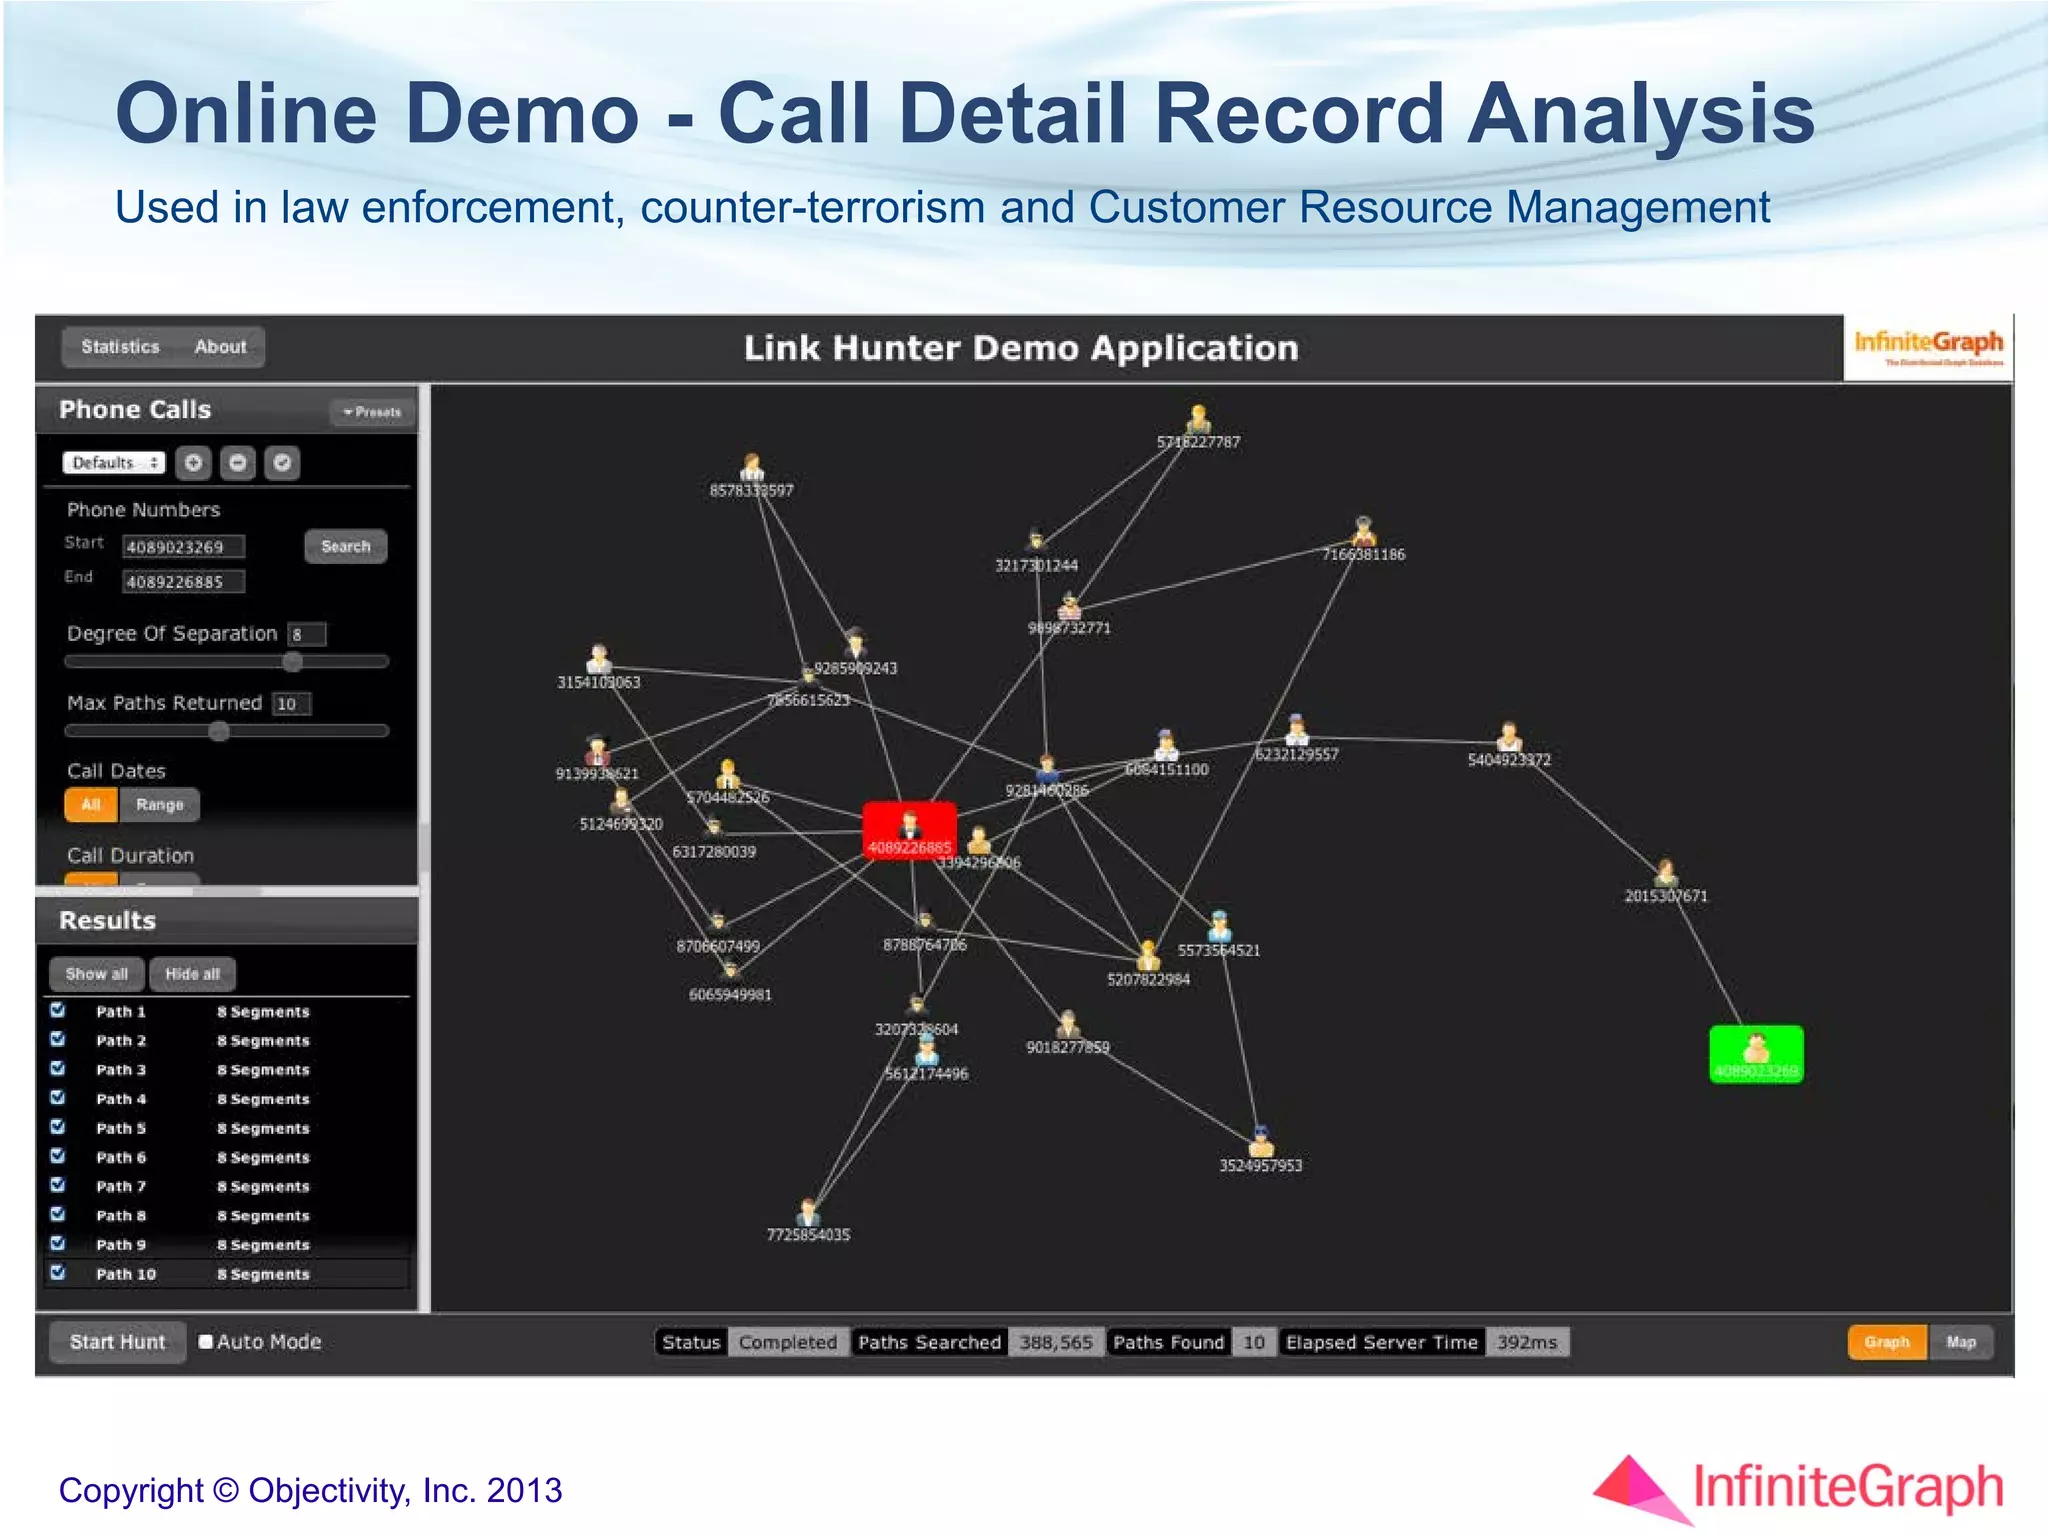Uncheck the Path 4 checkbox
2048x1536 pixels.
pyautogui.click(x=58, y=1097)
